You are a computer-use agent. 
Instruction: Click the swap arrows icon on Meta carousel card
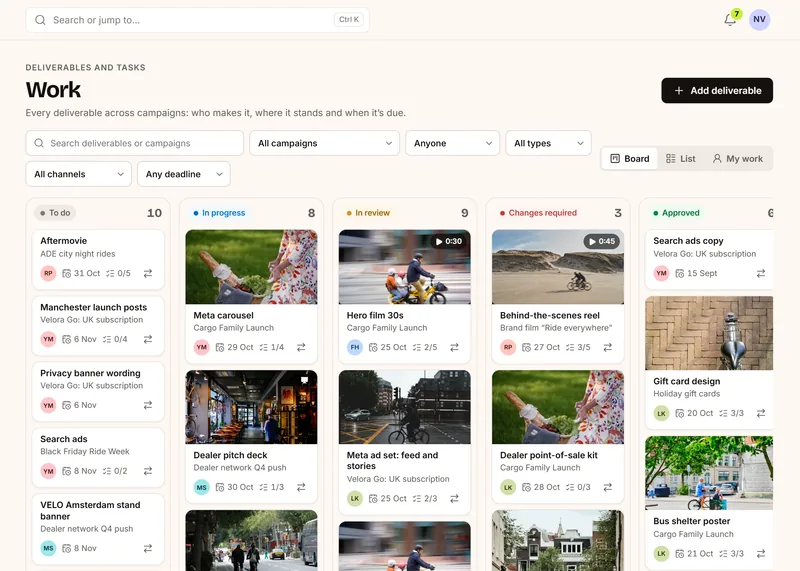click(x=301, y=347)
